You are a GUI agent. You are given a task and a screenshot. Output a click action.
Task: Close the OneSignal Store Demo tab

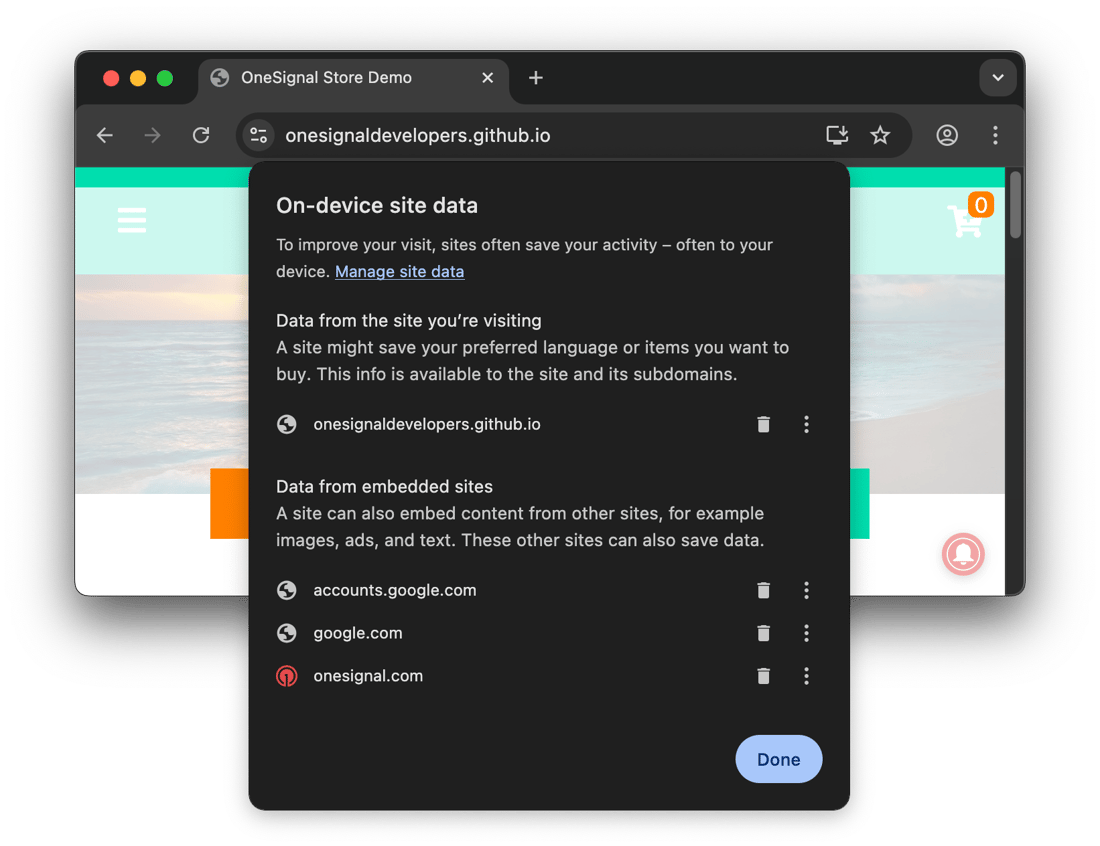tap(488, 78)
